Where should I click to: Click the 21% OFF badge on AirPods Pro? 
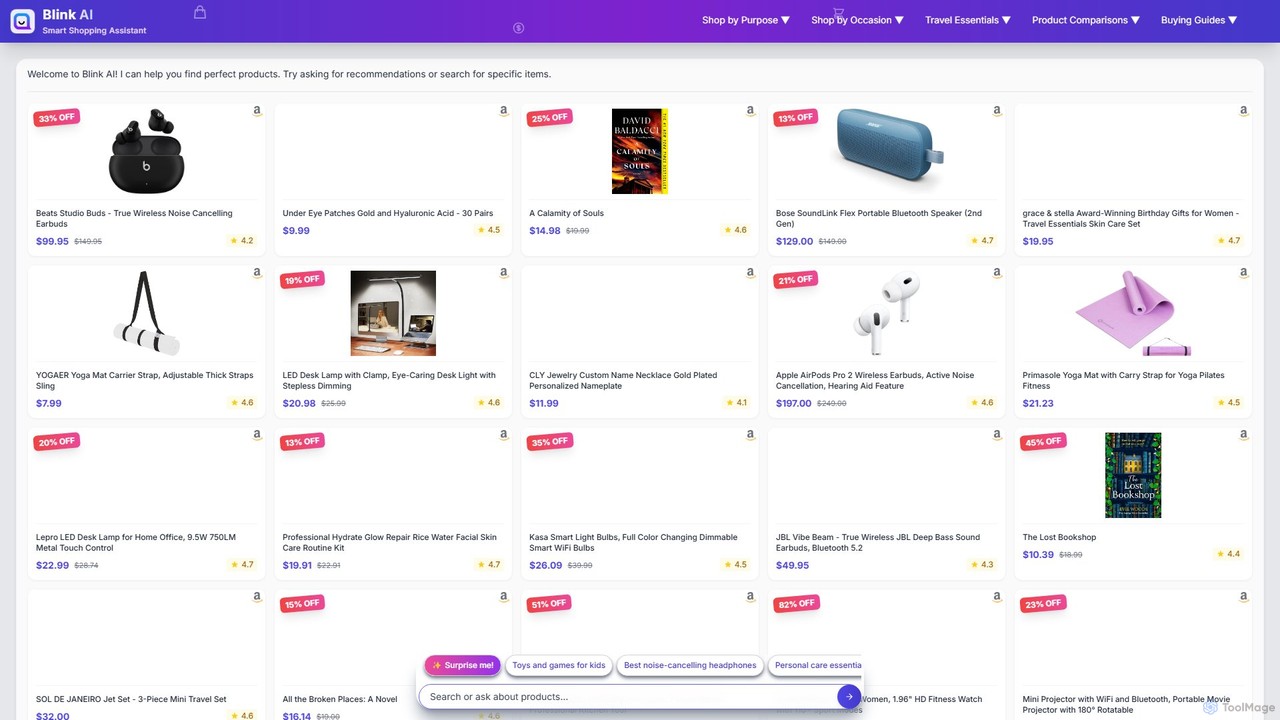(x=796, y=280)
